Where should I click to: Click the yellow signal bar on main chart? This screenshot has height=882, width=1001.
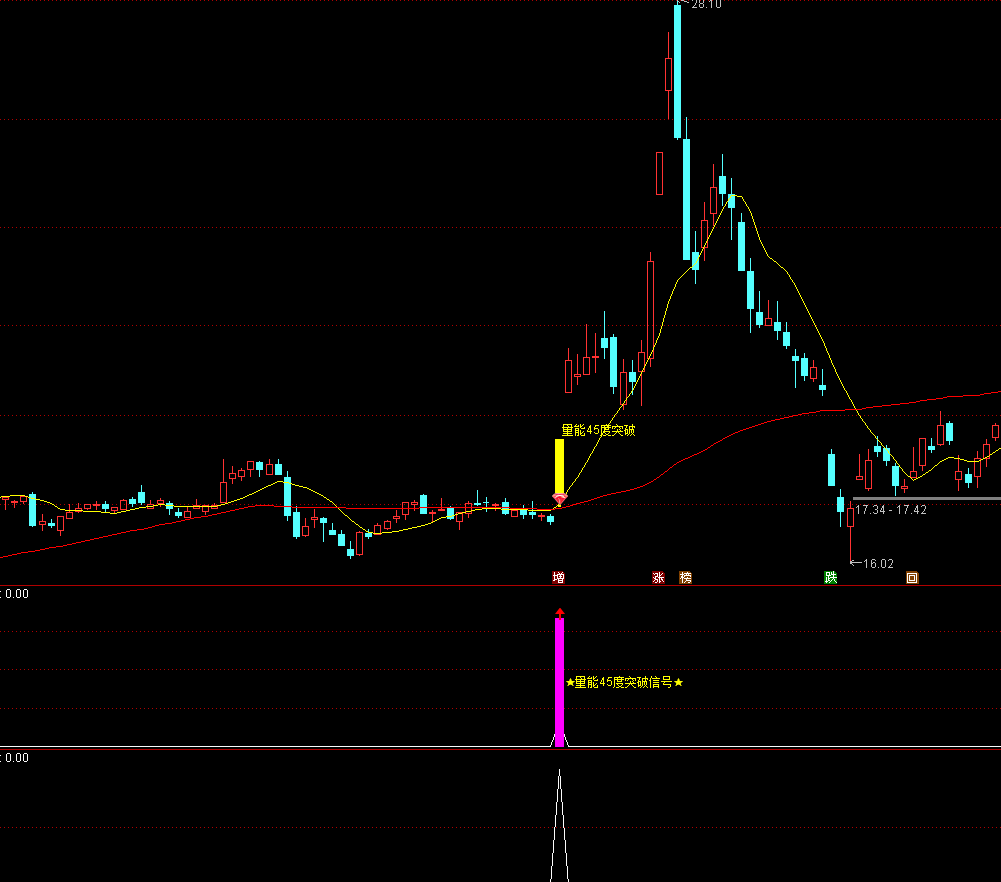coord(559,465)
